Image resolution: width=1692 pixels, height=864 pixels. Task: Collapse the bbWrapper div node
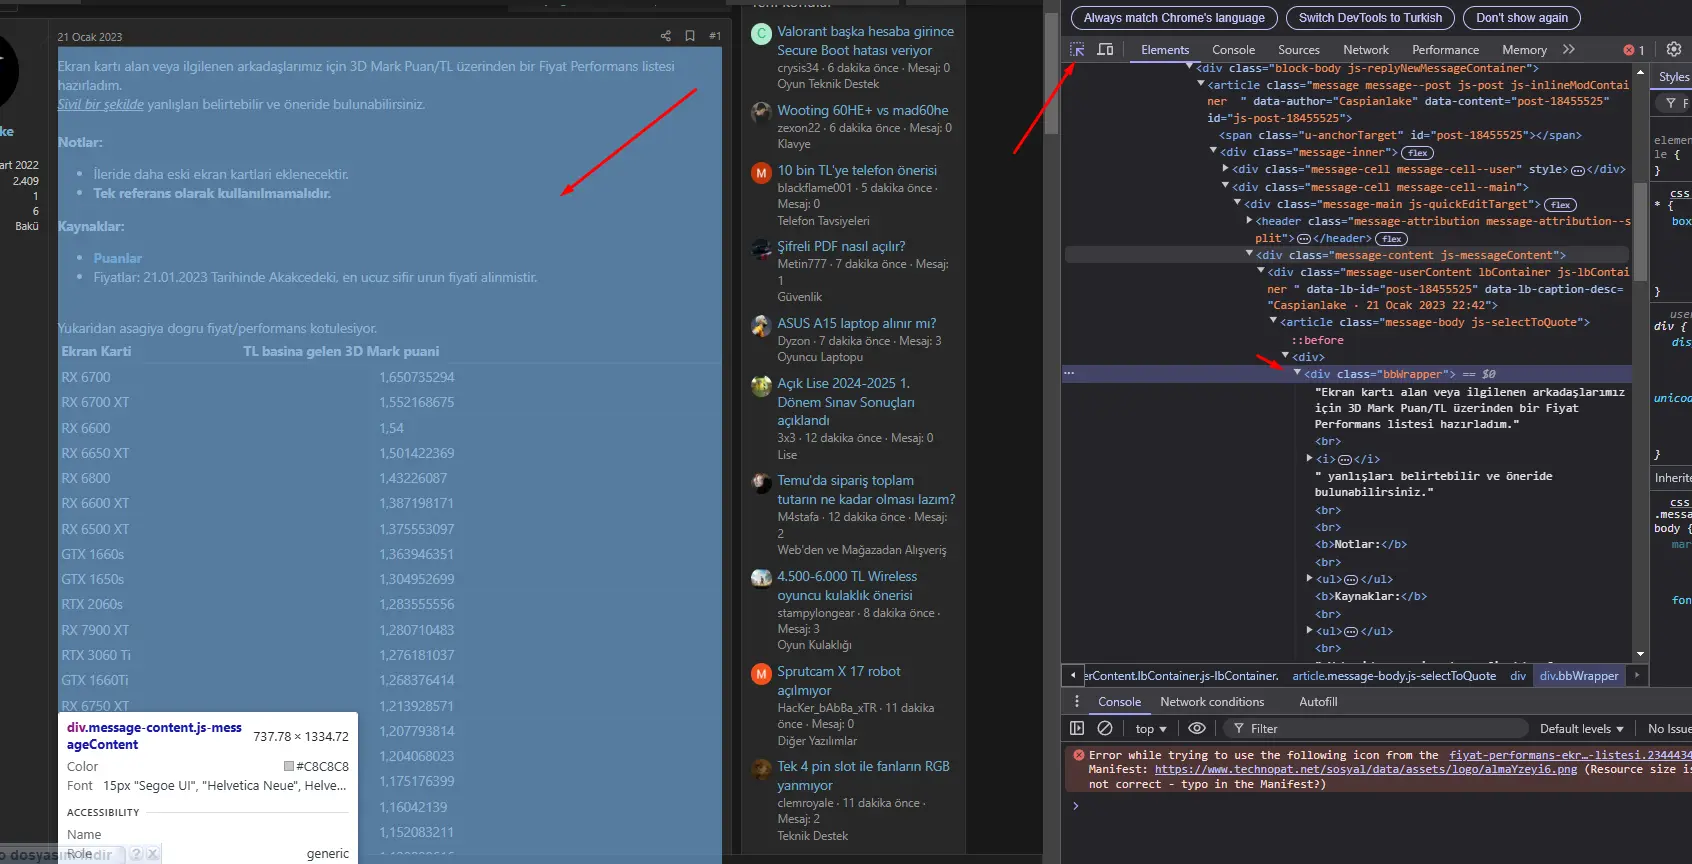coord(1297,372)
